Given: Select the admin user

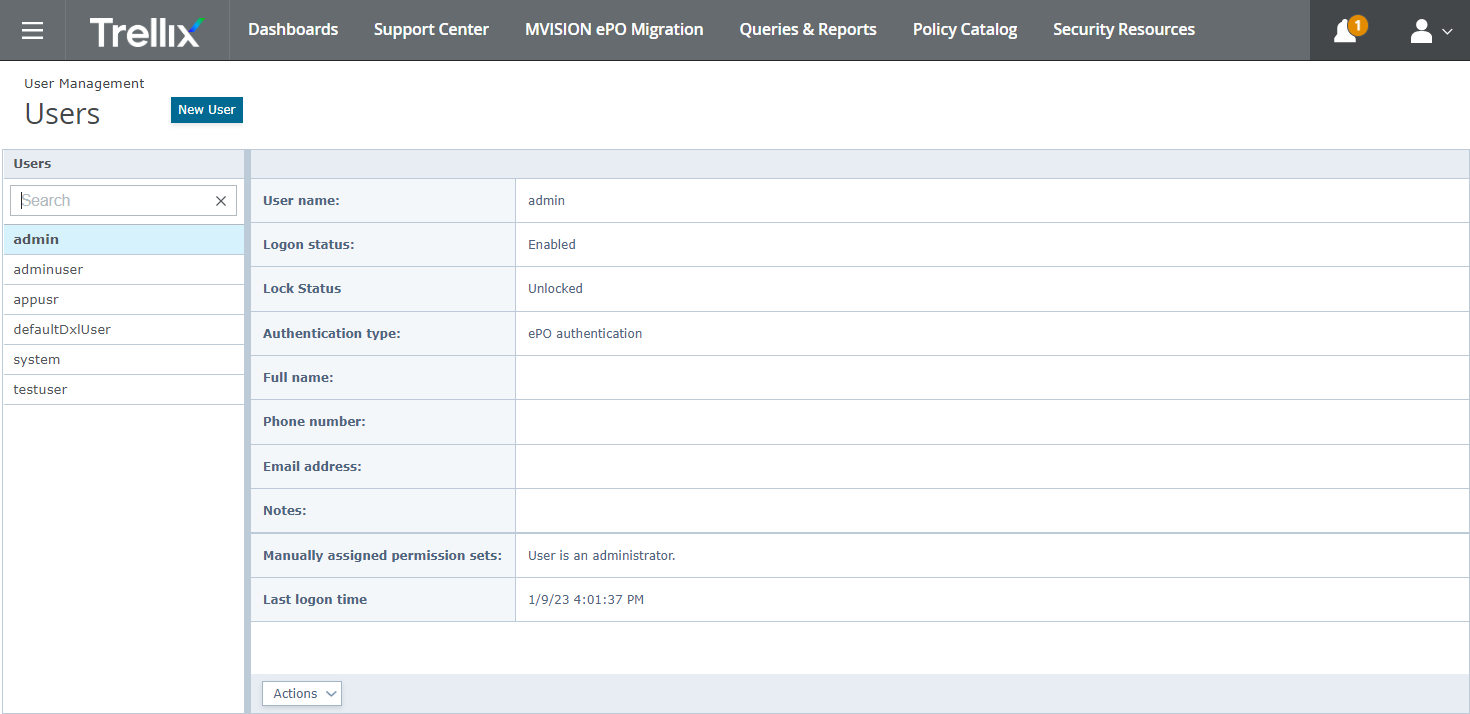Looking at the screenshot, I should 124,240.
